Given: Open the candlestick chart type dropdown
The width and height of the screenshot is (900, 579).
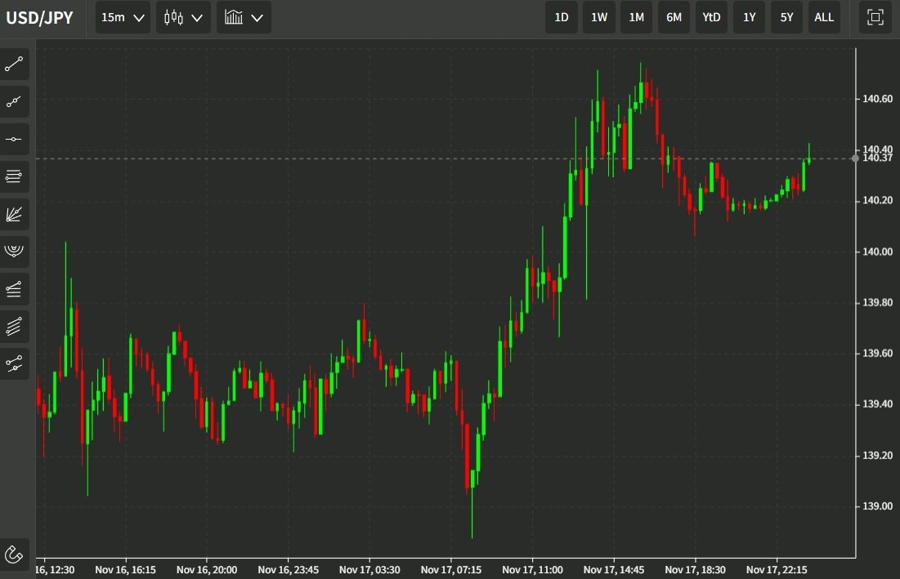Looking at the screenshot, I should pos(183,17).
